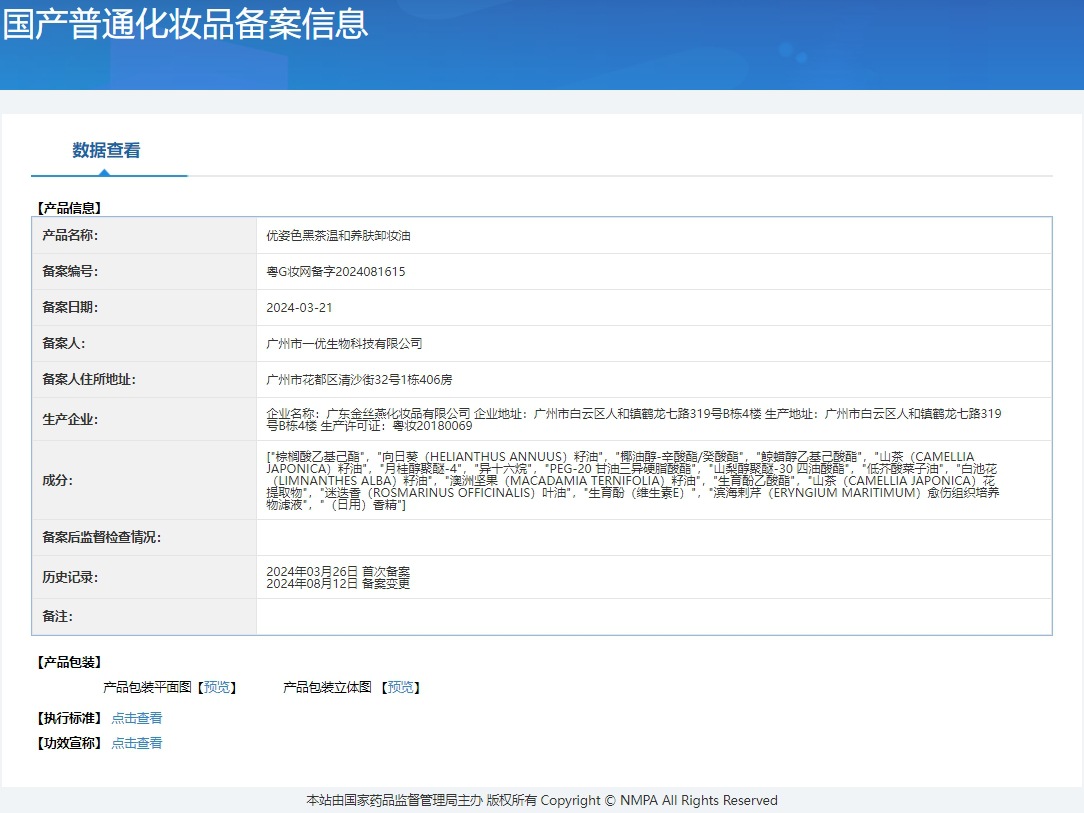Click the 【产品包装】 section heading
1084x813 pixels.
click(x=69, y=662)
